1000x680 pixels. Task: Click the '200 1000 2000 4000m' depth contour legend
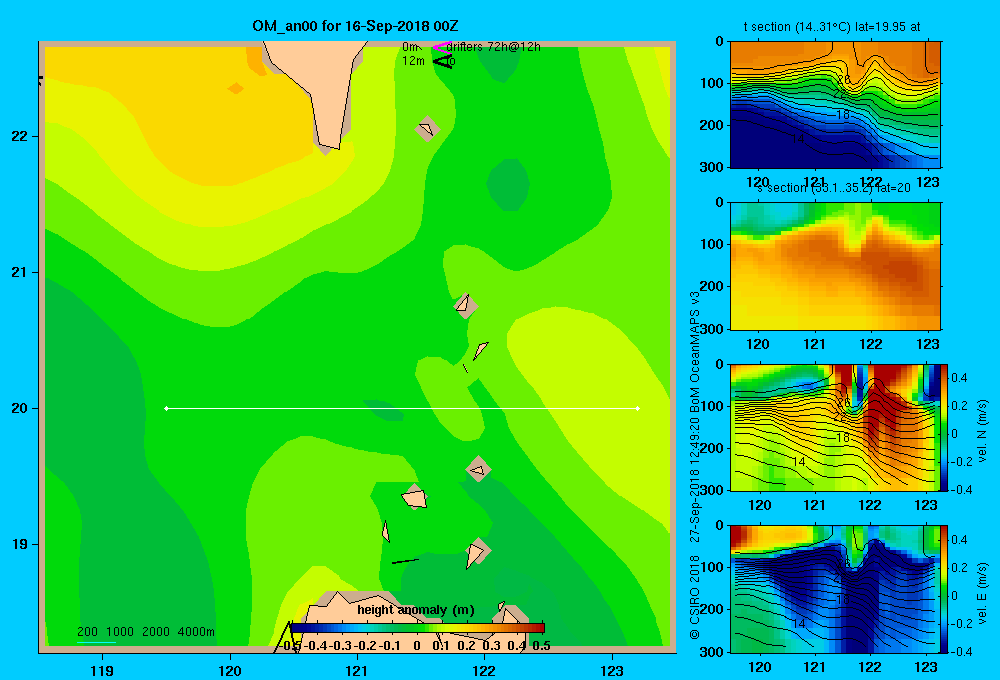(x=145, y=632)
